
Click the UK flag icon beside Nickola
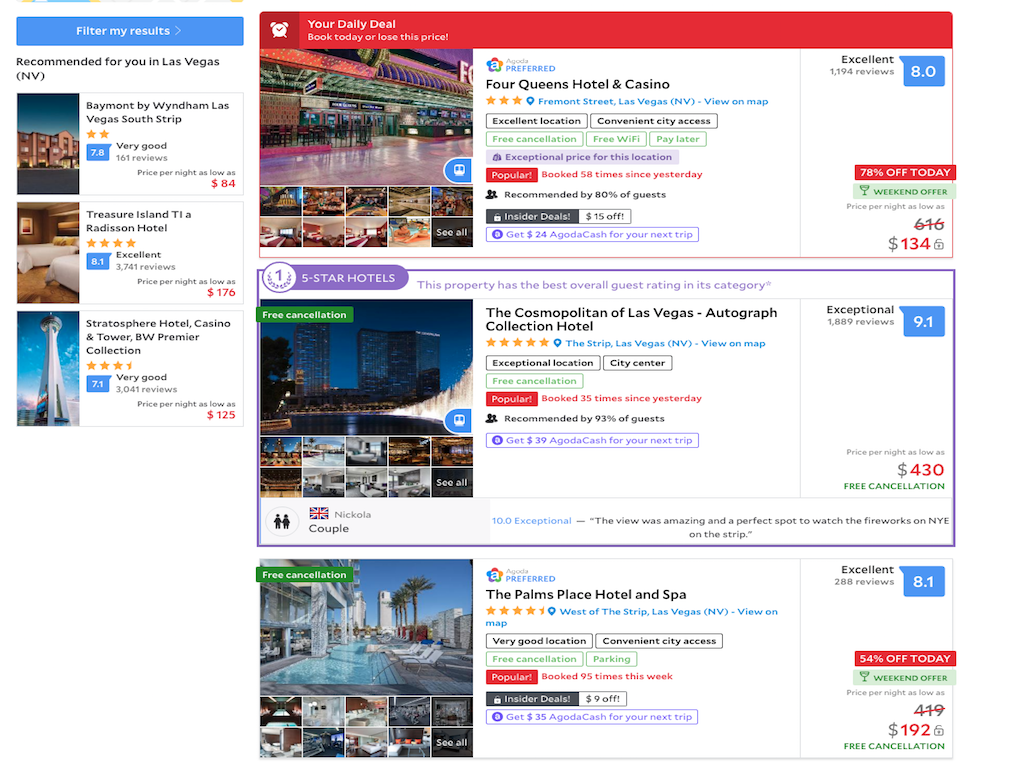click(x=319, y=513)
